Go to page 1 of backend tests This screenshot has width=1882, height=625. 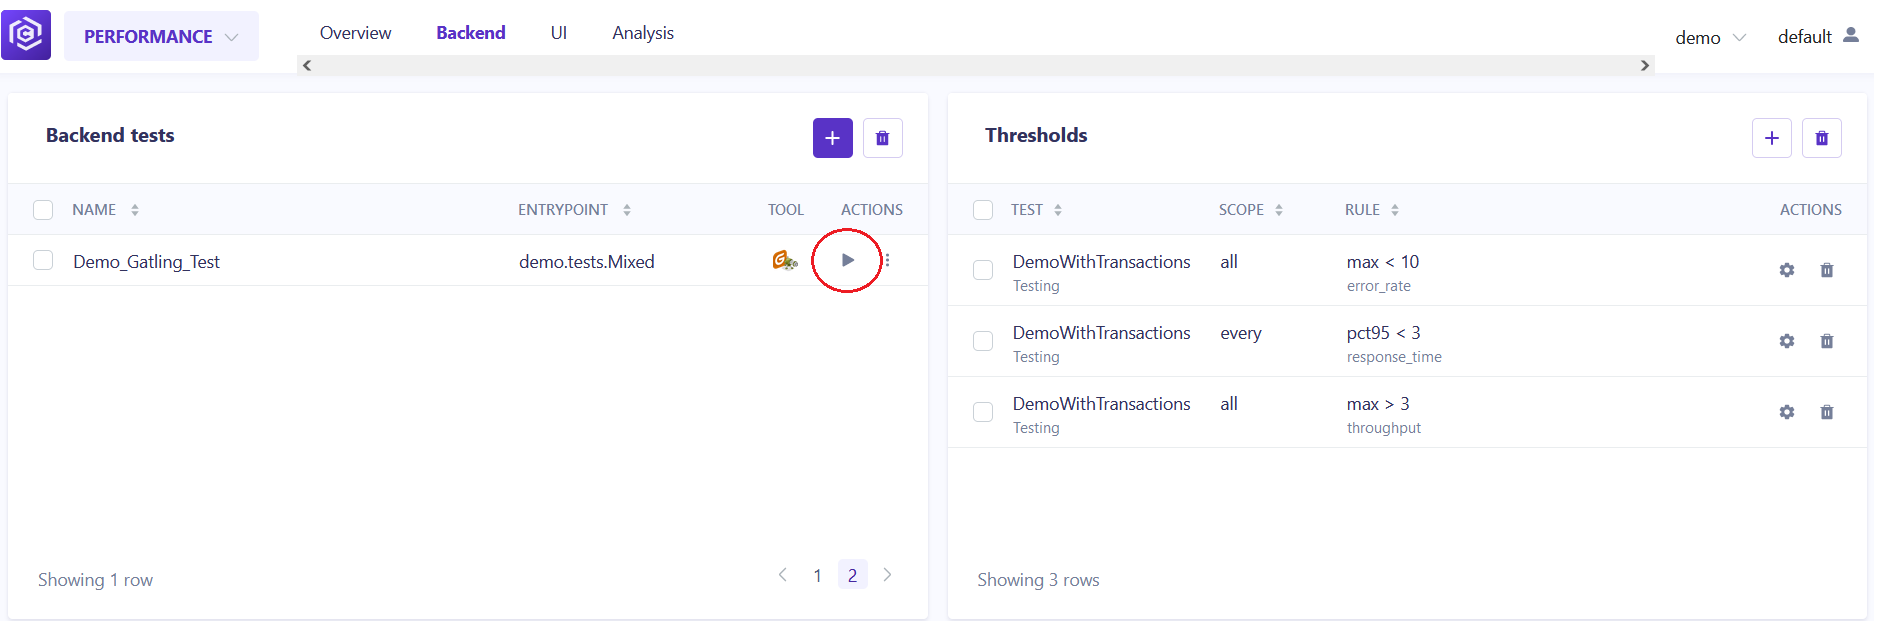(817, 575)
